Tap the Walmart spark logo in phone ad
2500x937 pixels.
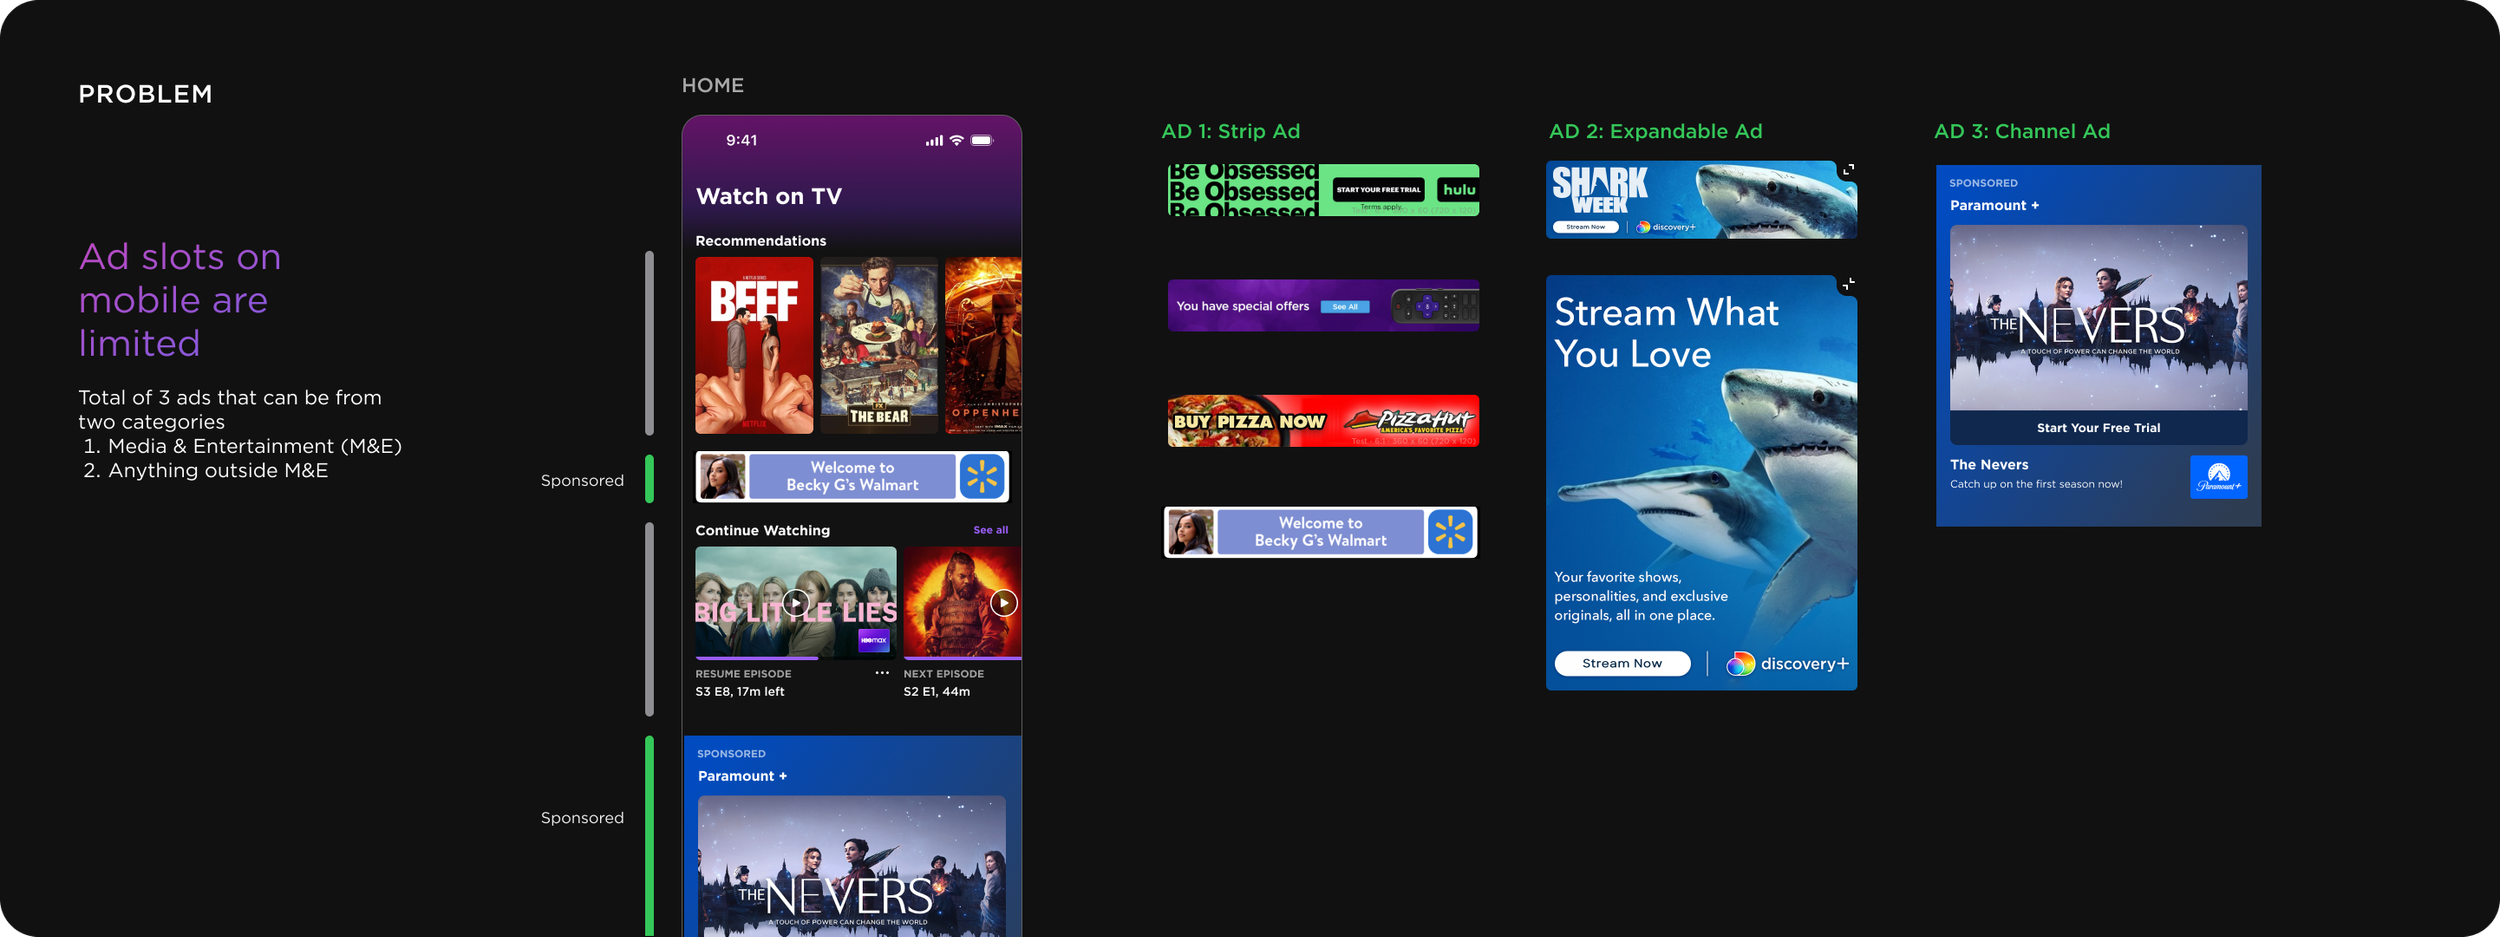pyautogui.click(x=982, y=476)
